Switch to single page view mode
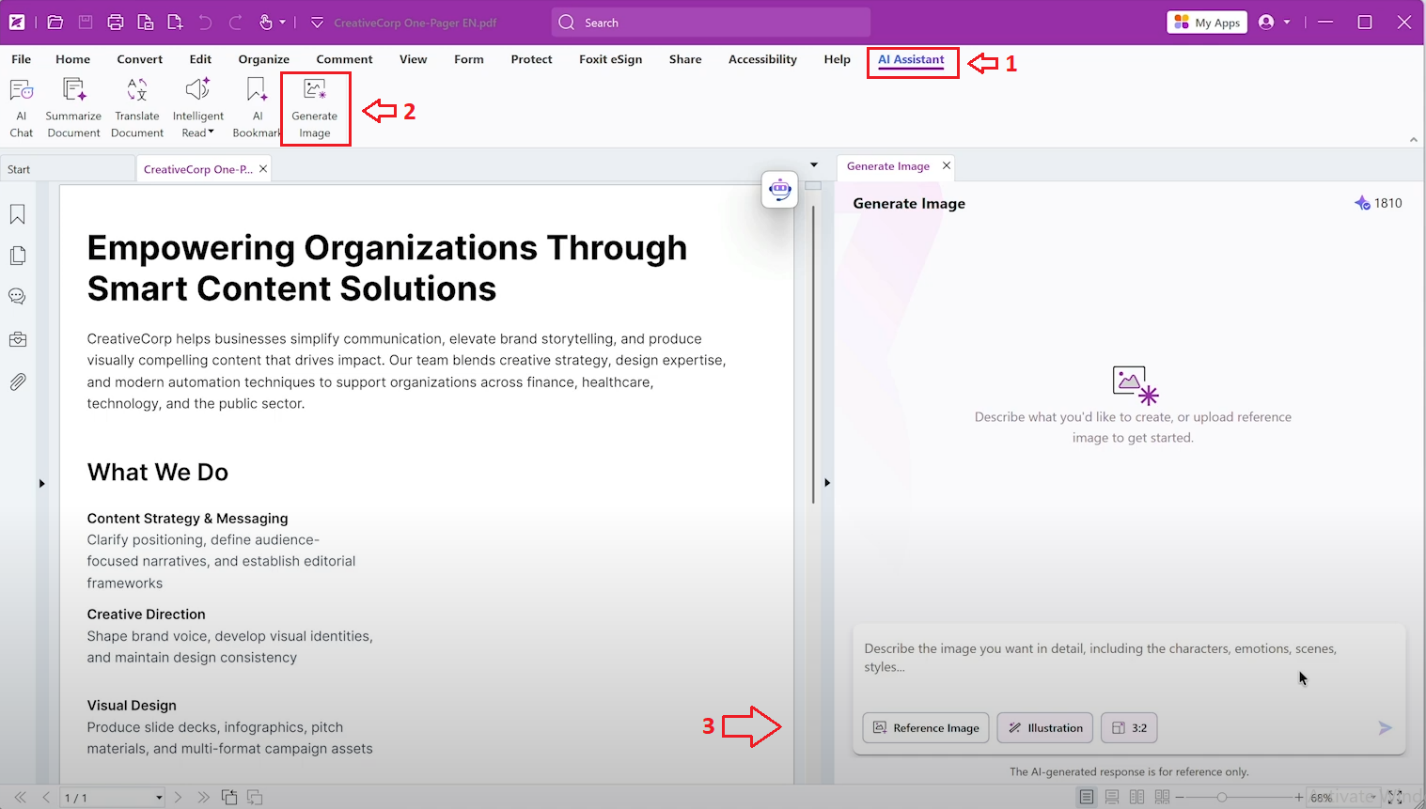Image resolution: width=1426 pixels, height=809 pixels. tap(1086, 797)
